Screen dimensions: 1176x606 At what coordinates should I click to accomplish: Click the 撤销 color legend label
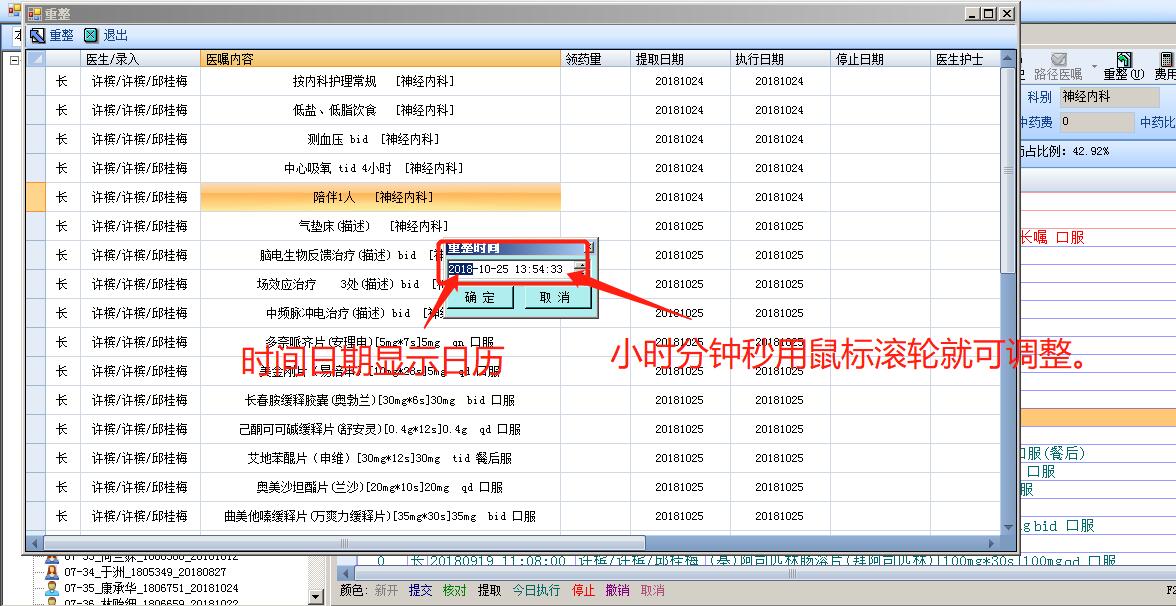(617, 591)
